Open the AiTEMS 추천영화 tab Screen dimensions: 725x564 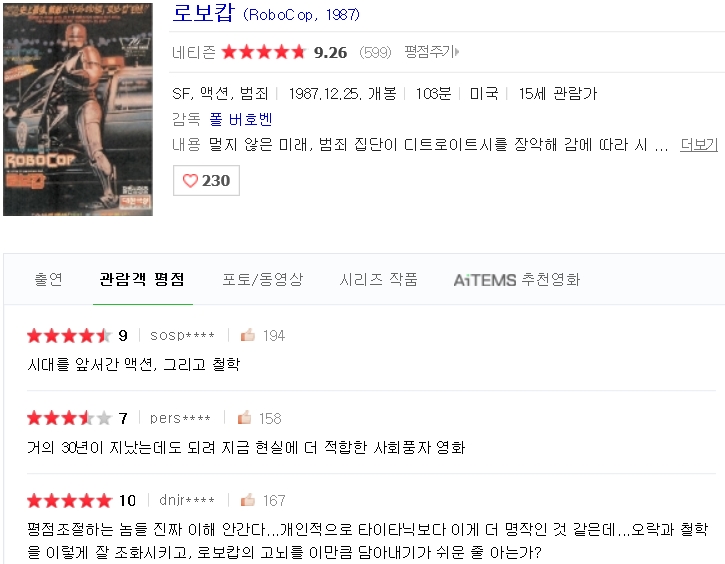click(517, 279)
